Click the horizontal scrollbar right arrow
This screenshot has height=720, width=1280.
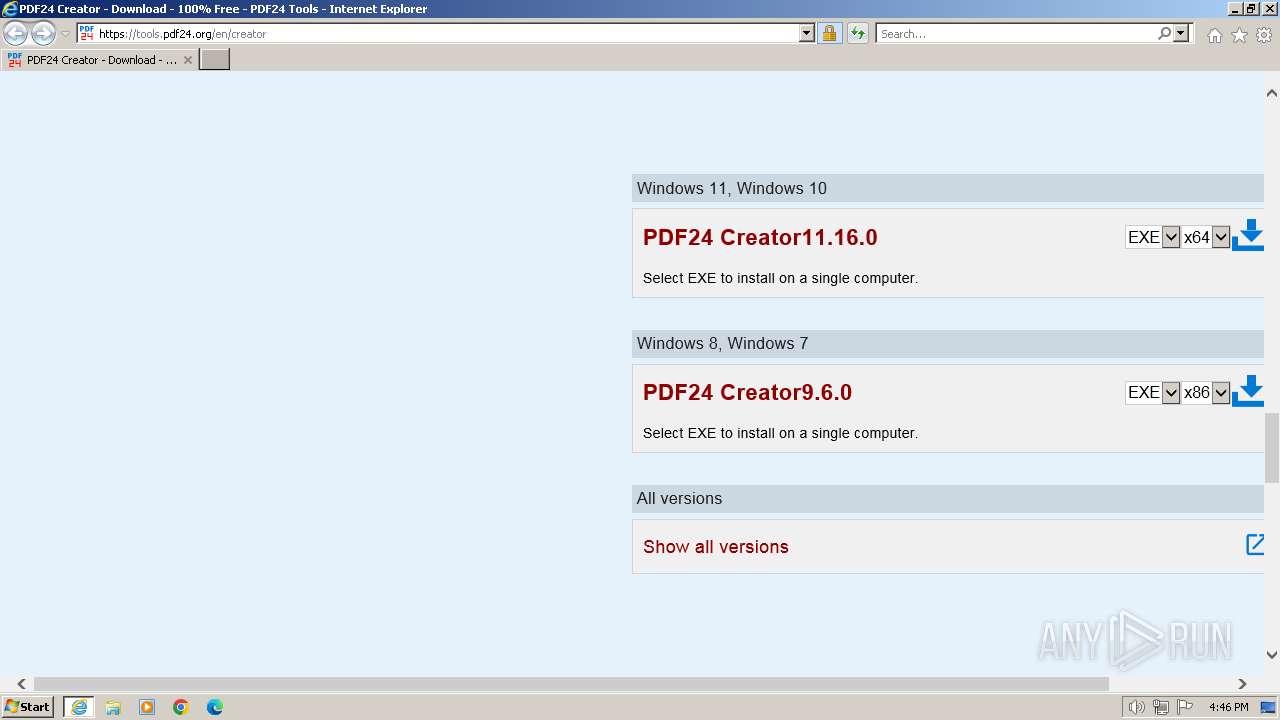[1242, 684]
